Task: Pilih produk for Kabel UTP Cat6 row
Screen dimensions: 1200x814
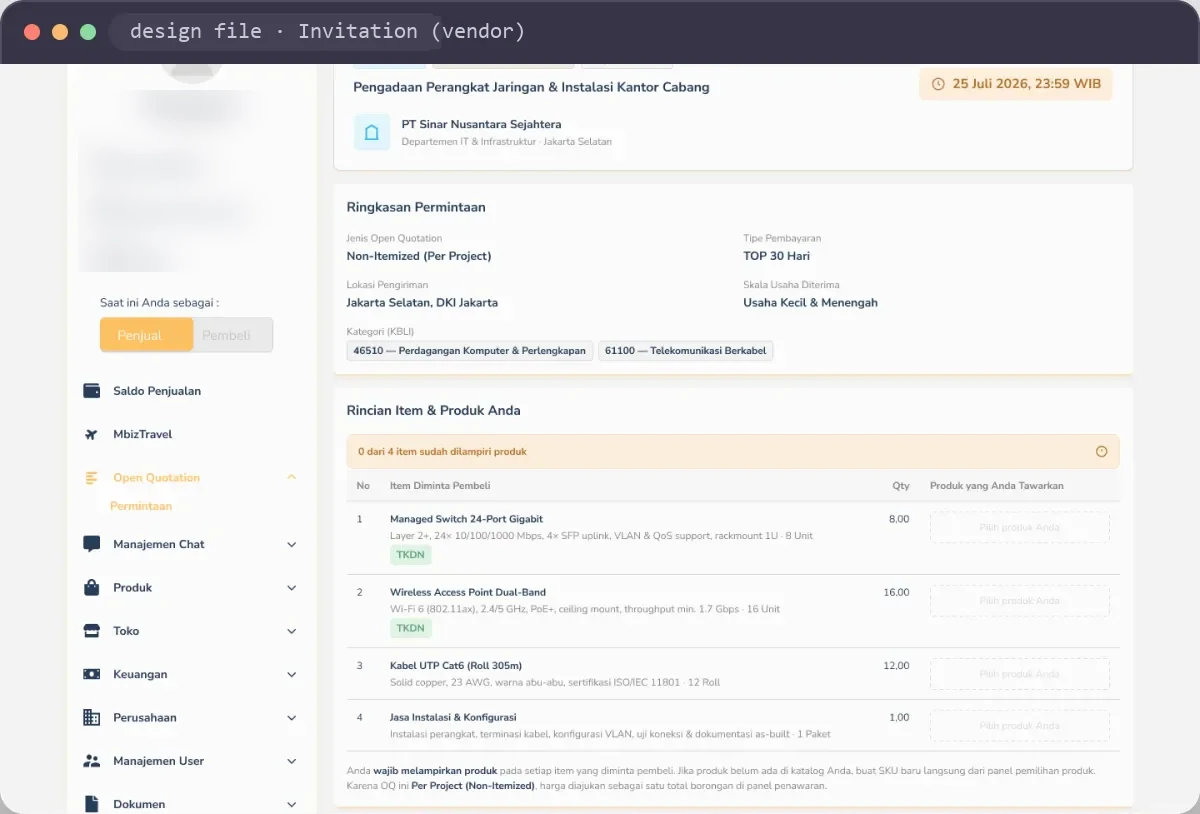Action: tap(1020, 674)
